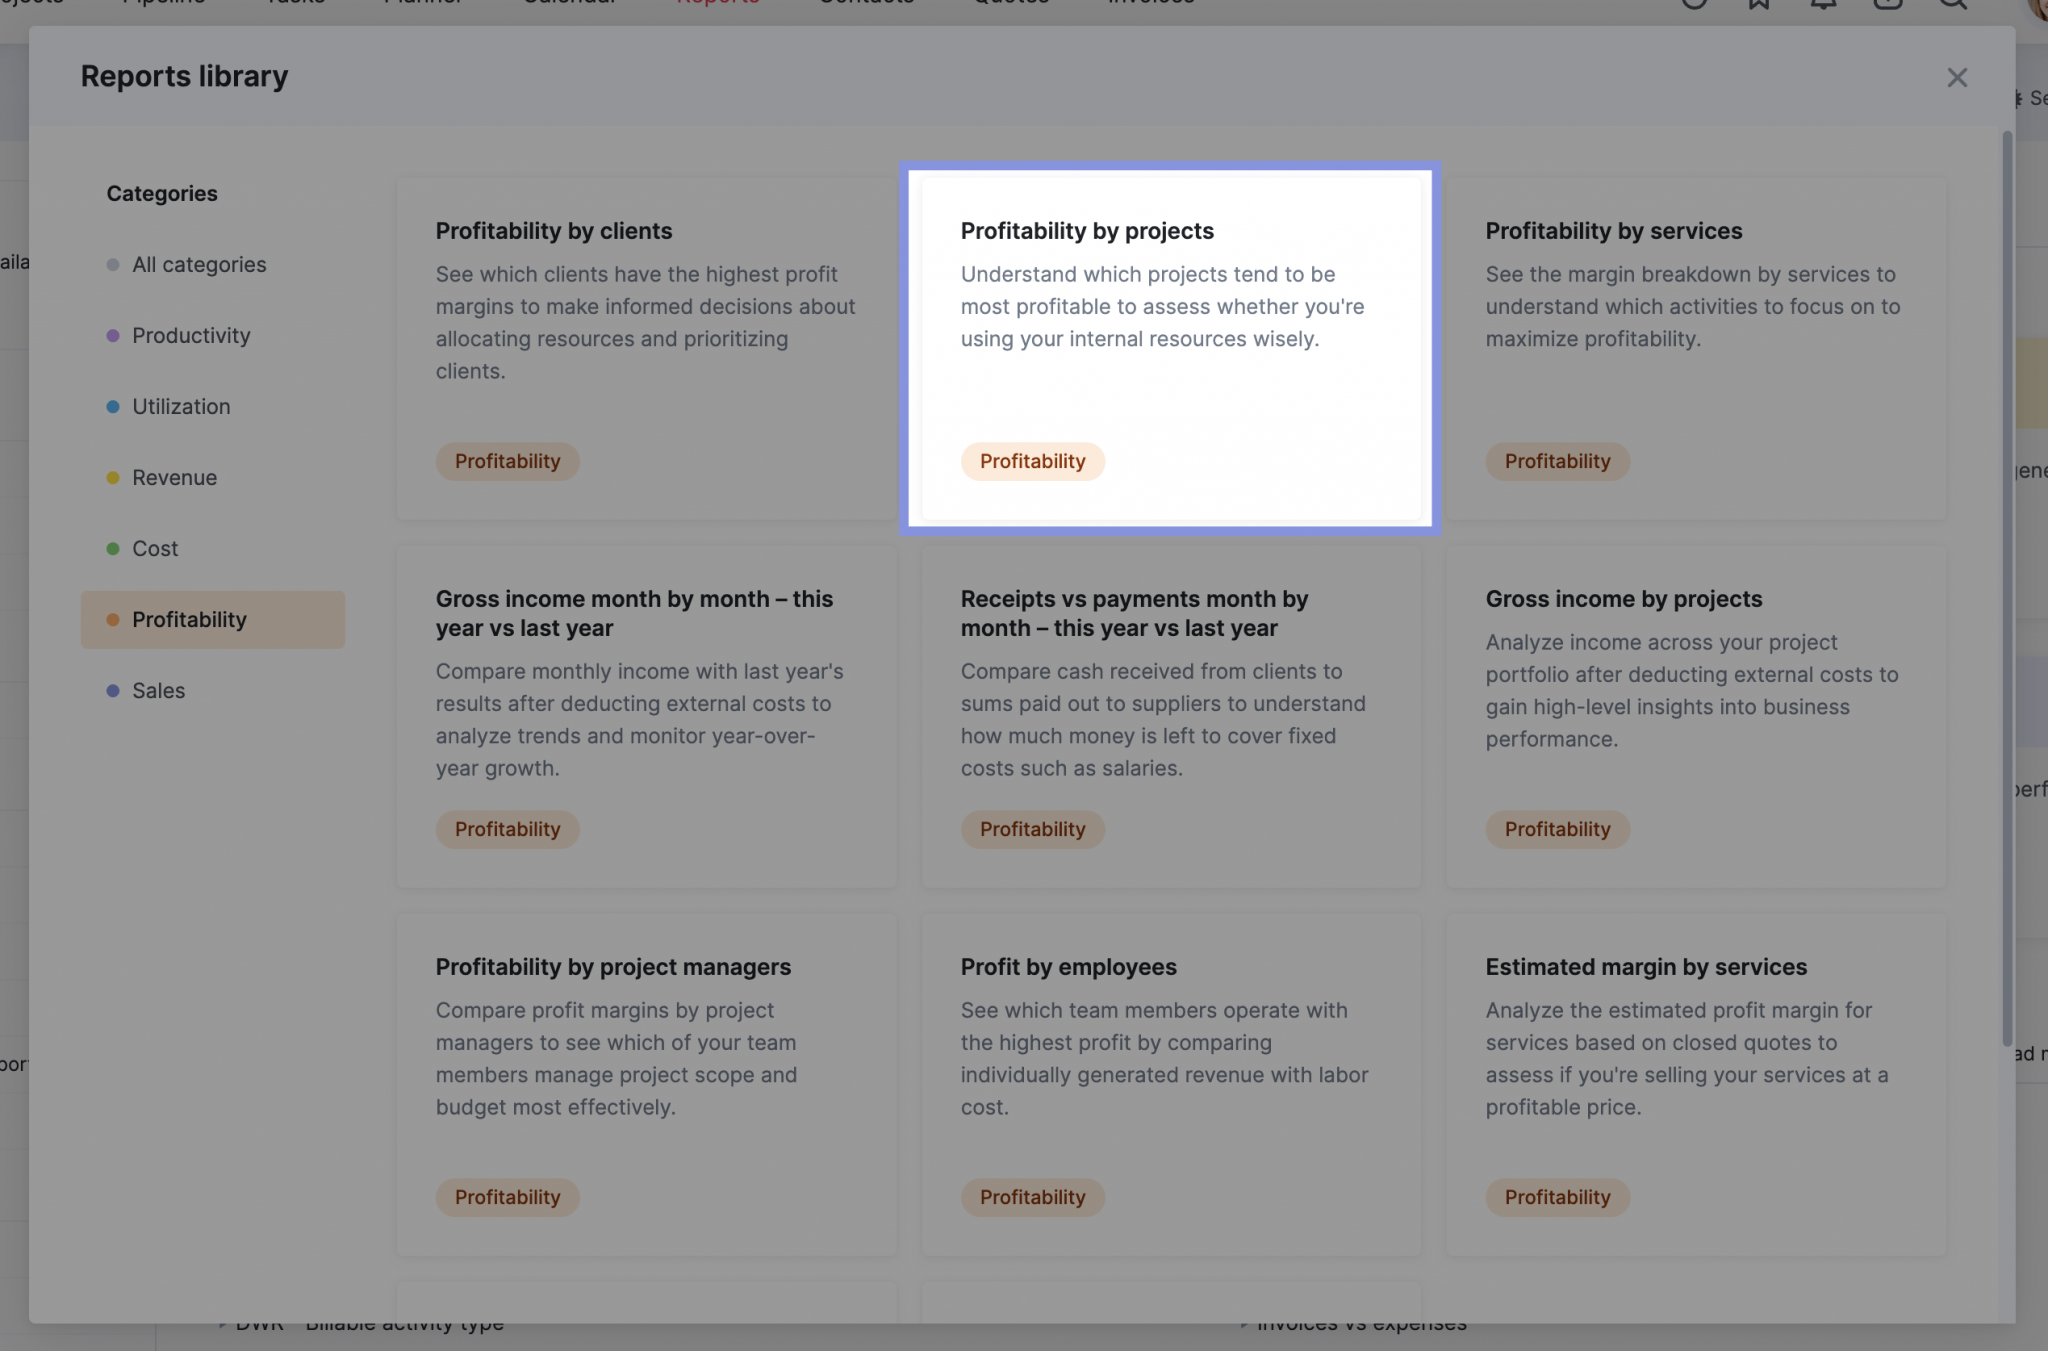Click the bookmark icon in the top bar

coord(1758,5)
